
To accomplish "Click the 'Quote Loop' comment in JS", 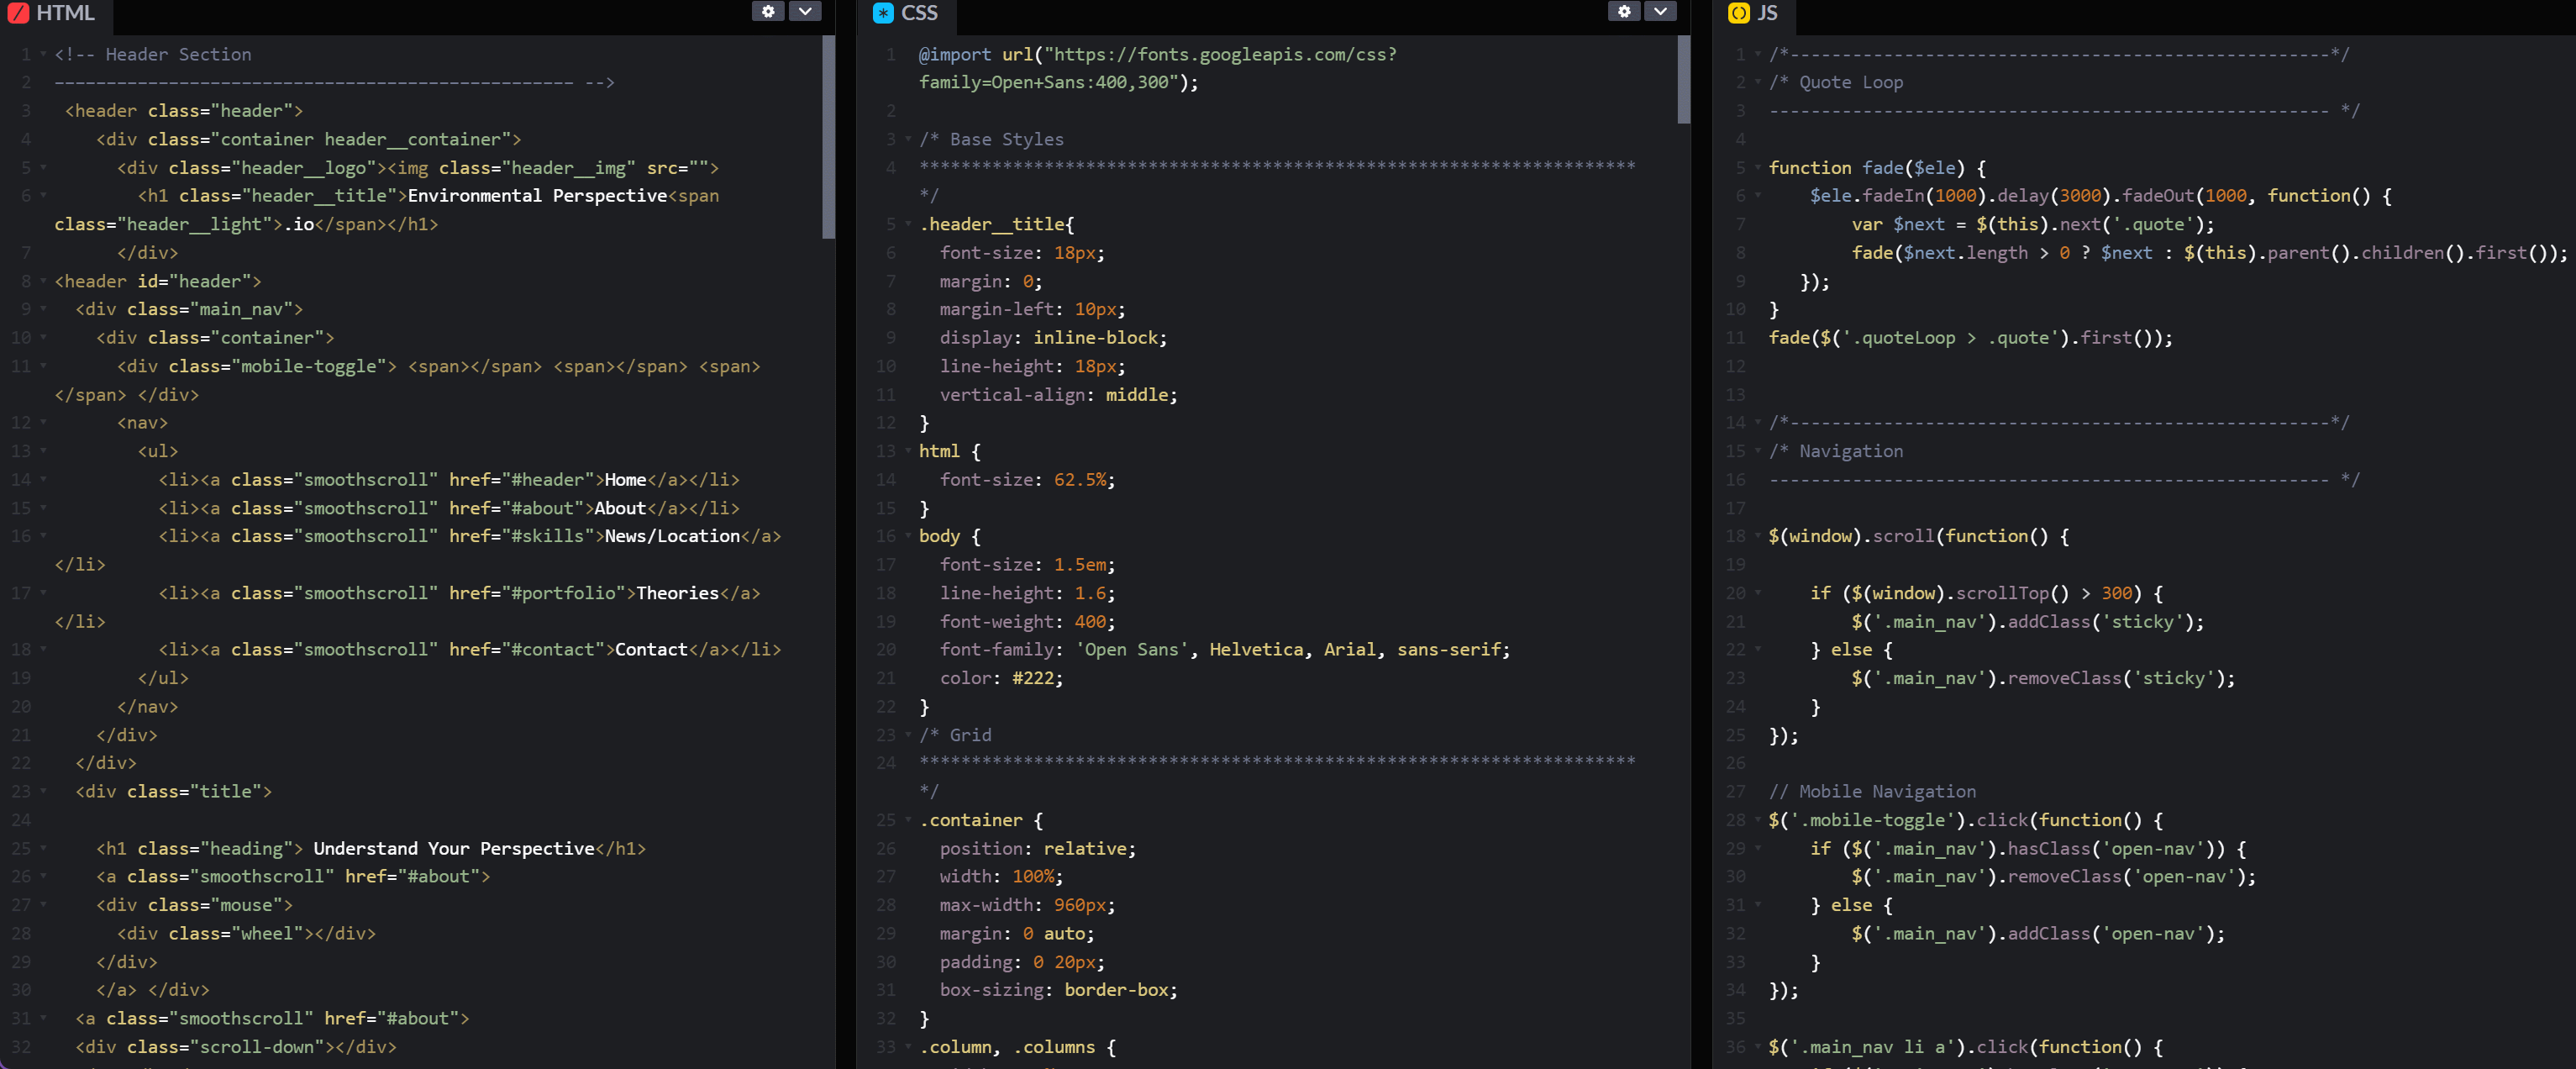I will pos(1836,82).
